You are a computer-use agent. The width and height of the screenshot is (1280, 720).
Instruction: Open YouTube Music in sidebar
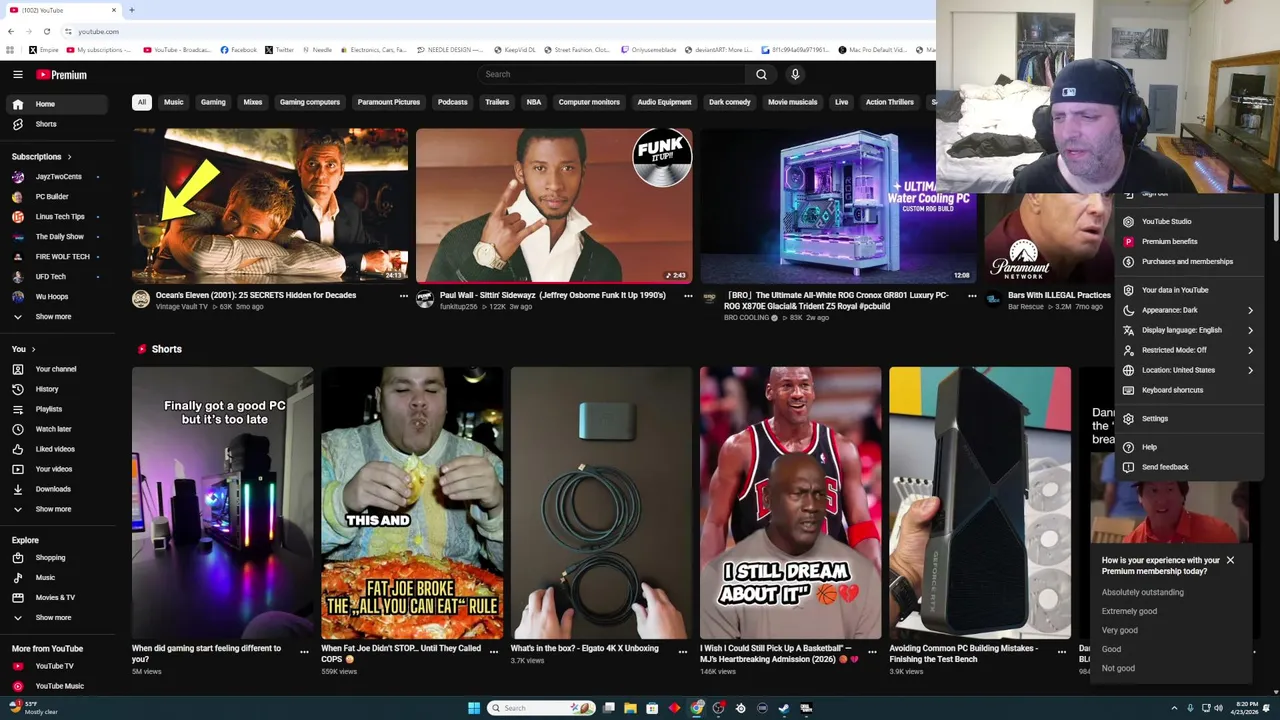(56, 686)
